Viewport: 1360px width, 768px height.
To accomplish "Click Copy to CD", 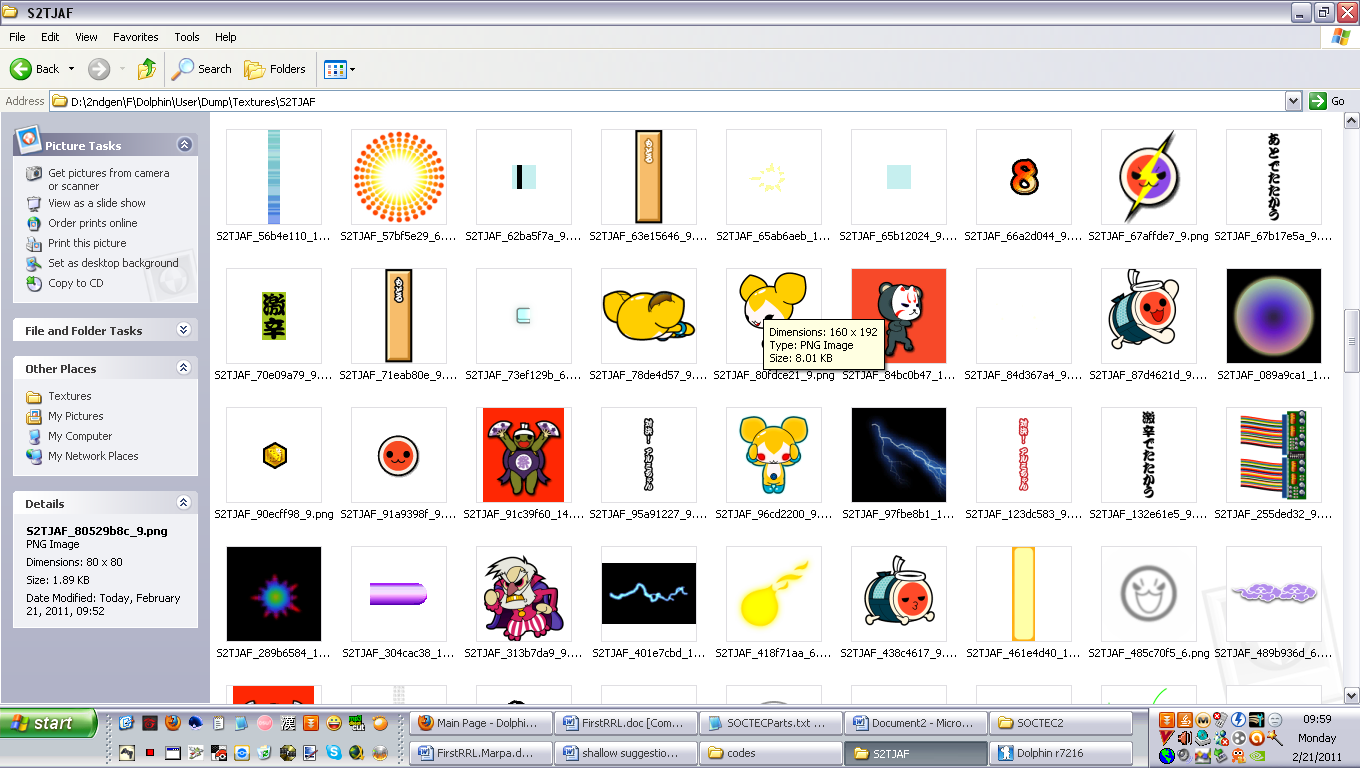I will coord(75,283).
